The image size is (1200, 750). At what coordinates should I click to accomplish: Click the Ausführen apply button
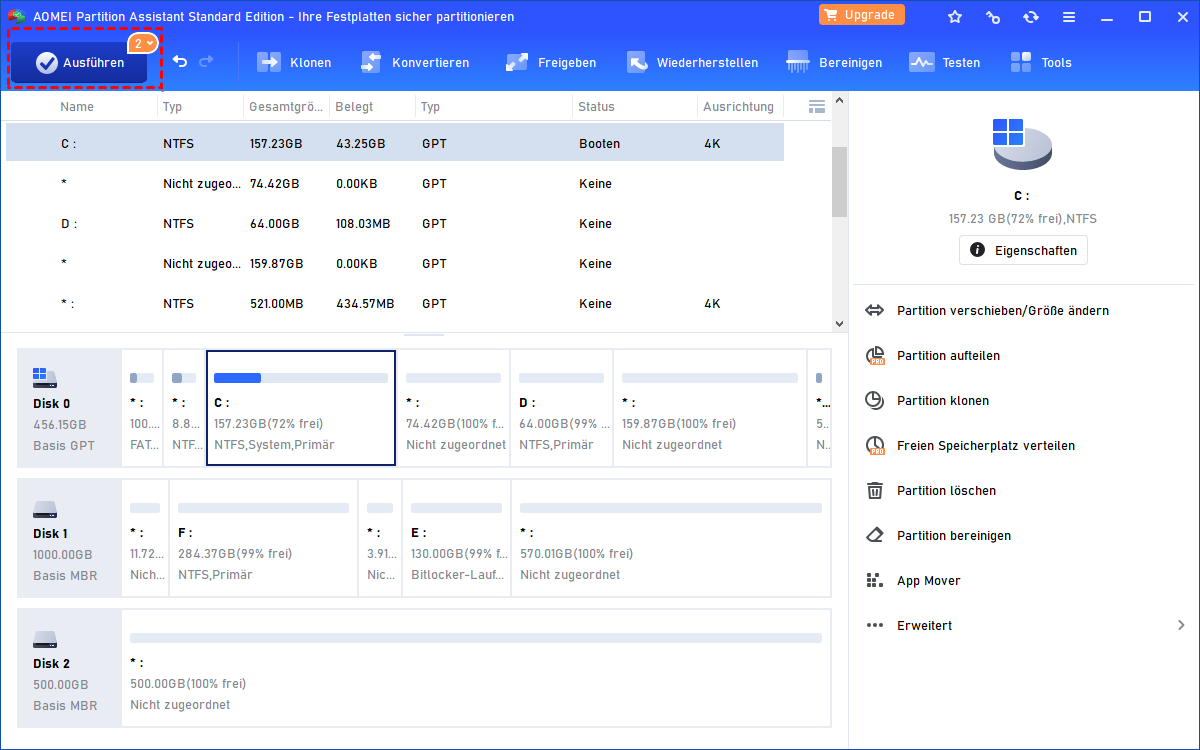pos(80,62)
